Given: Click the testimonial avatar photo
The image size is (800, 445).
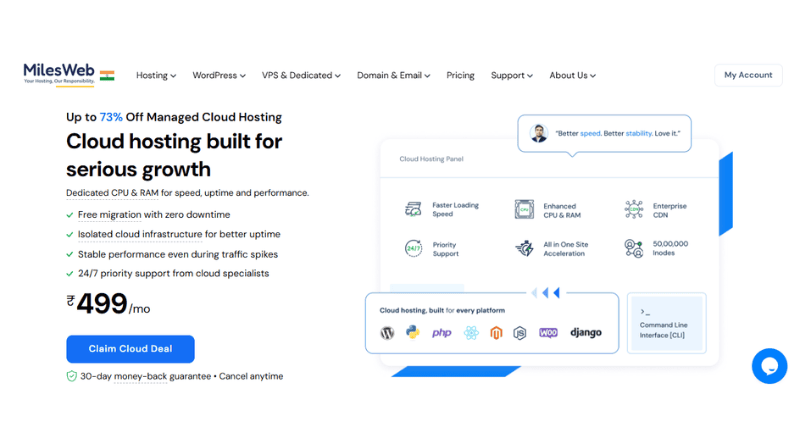Looking at the screenshot, I should [538, 133].
